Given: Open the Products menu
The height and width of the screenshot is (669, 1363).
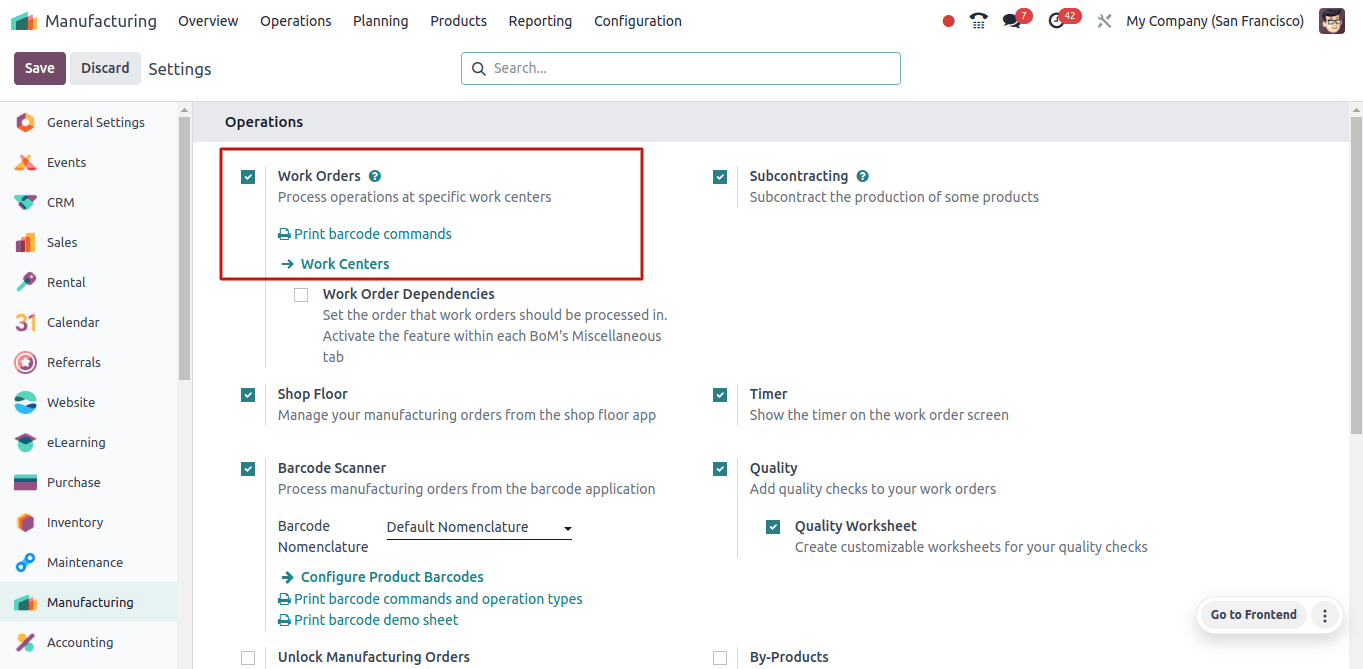Looking at the screenshot, I should coord(459,21).
